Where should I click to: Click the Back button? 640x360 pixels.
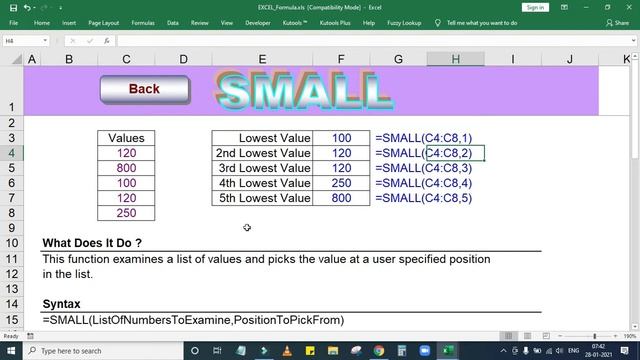[144, 89]
